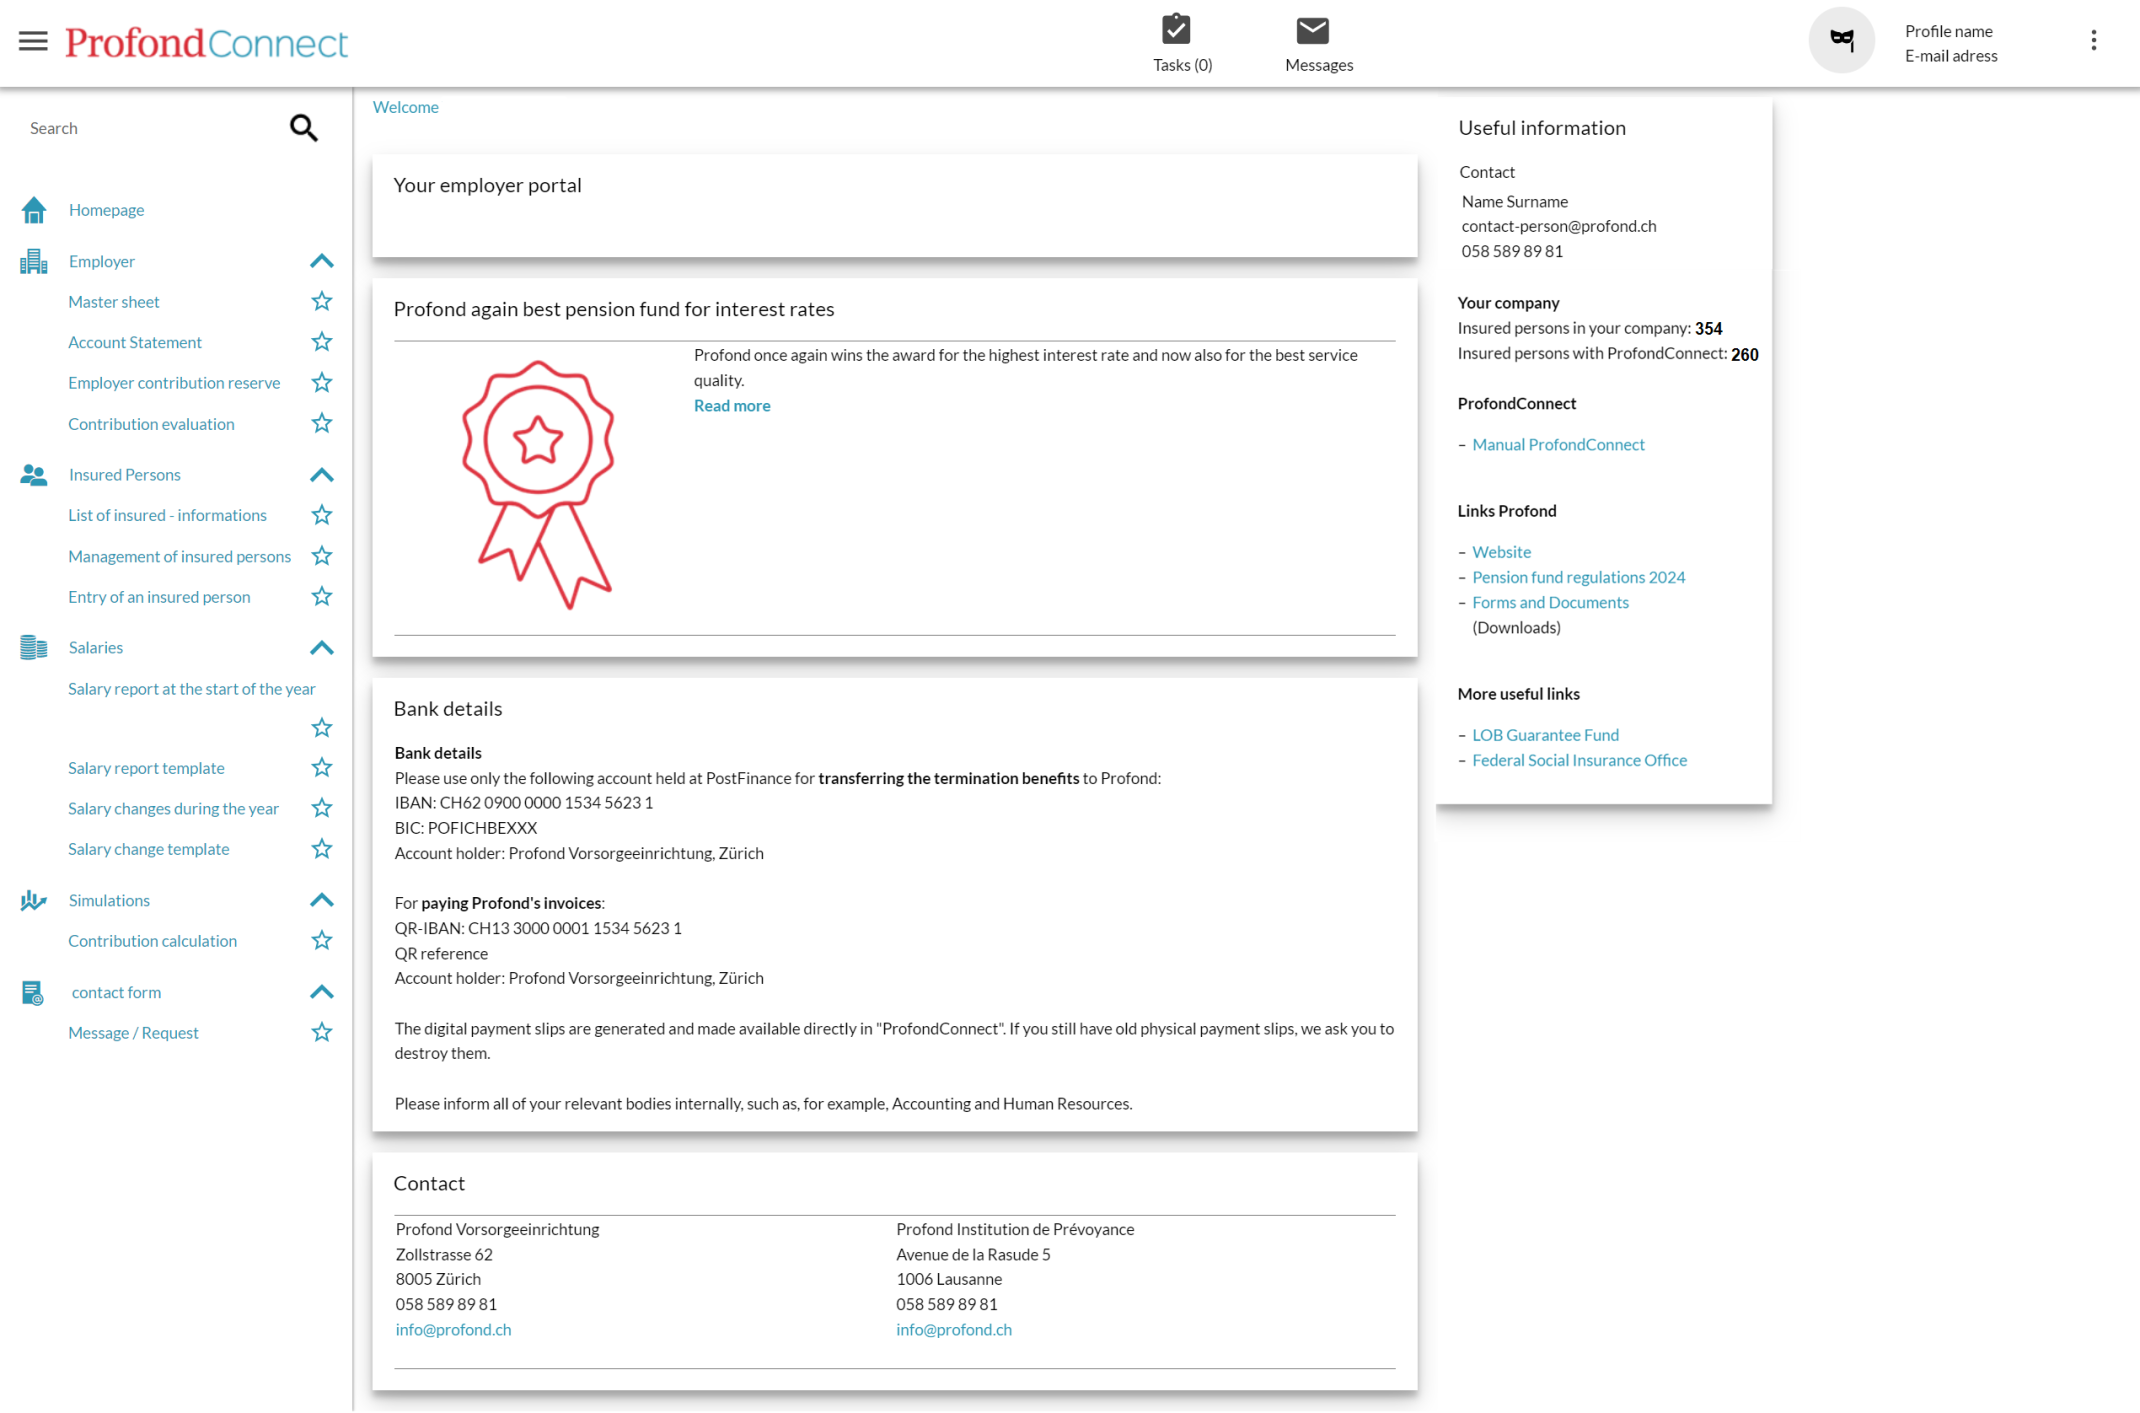Open the hamburger navigation menu

point(33,41)
